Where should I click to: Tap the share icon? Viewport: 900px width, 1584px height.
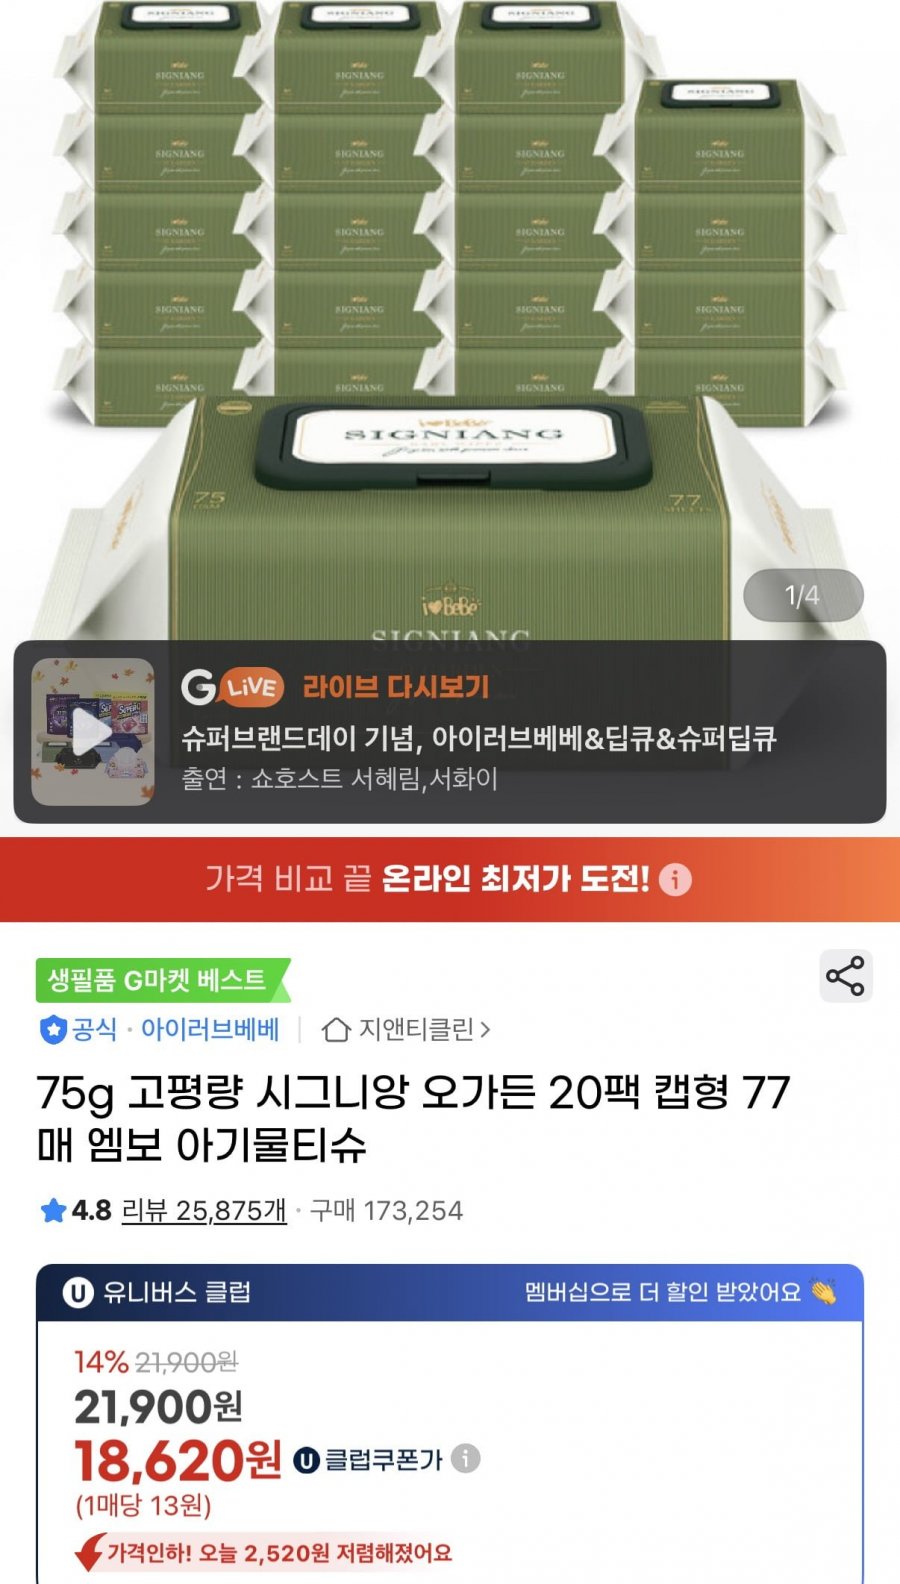coord(846,976)
